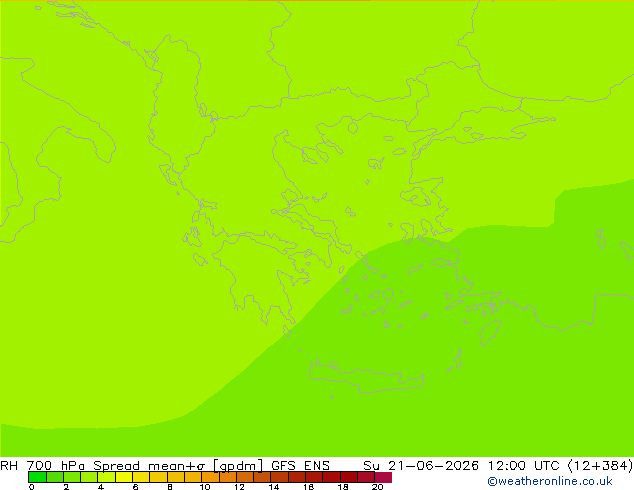Click the legend swatch starting at label 8
This screenshot has width=634, height=490.
tap(176, 477)
